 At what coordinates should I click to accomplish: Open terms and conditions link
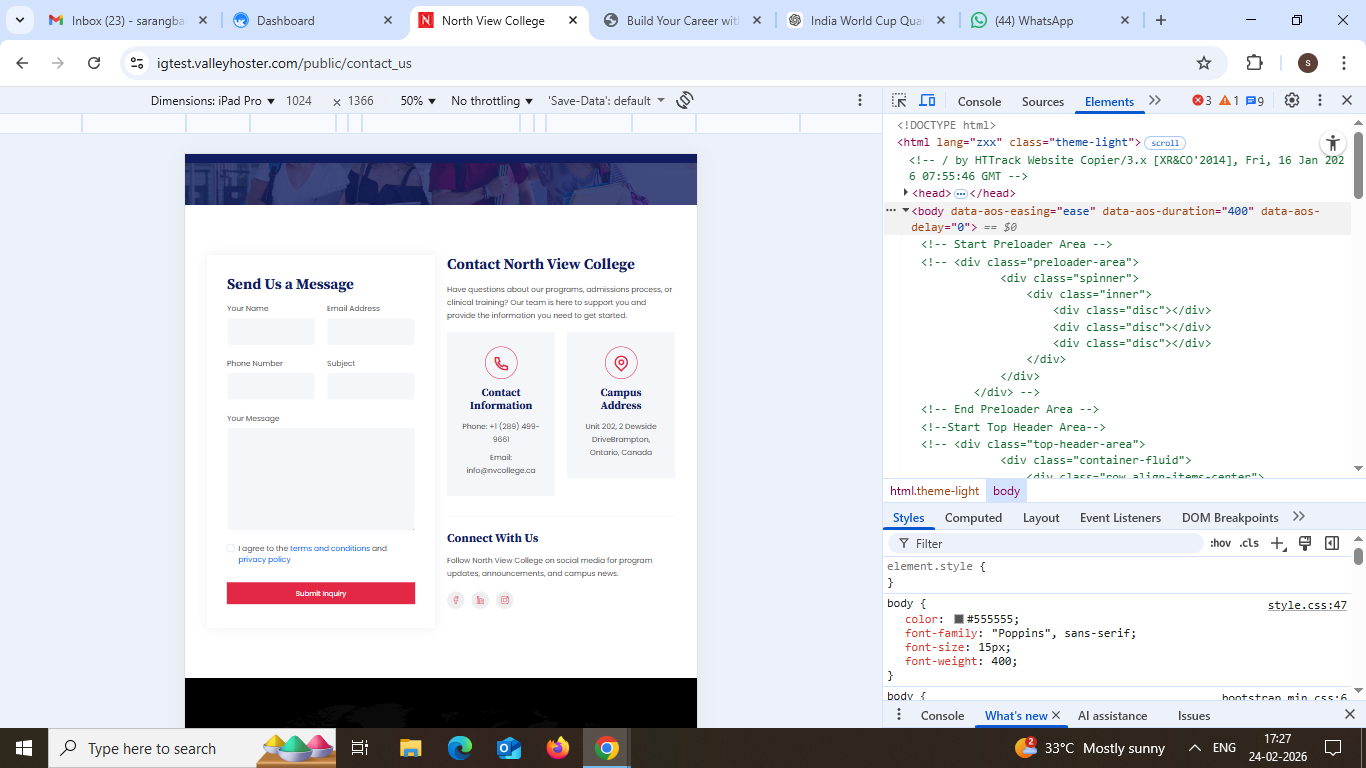pos(330,548)
